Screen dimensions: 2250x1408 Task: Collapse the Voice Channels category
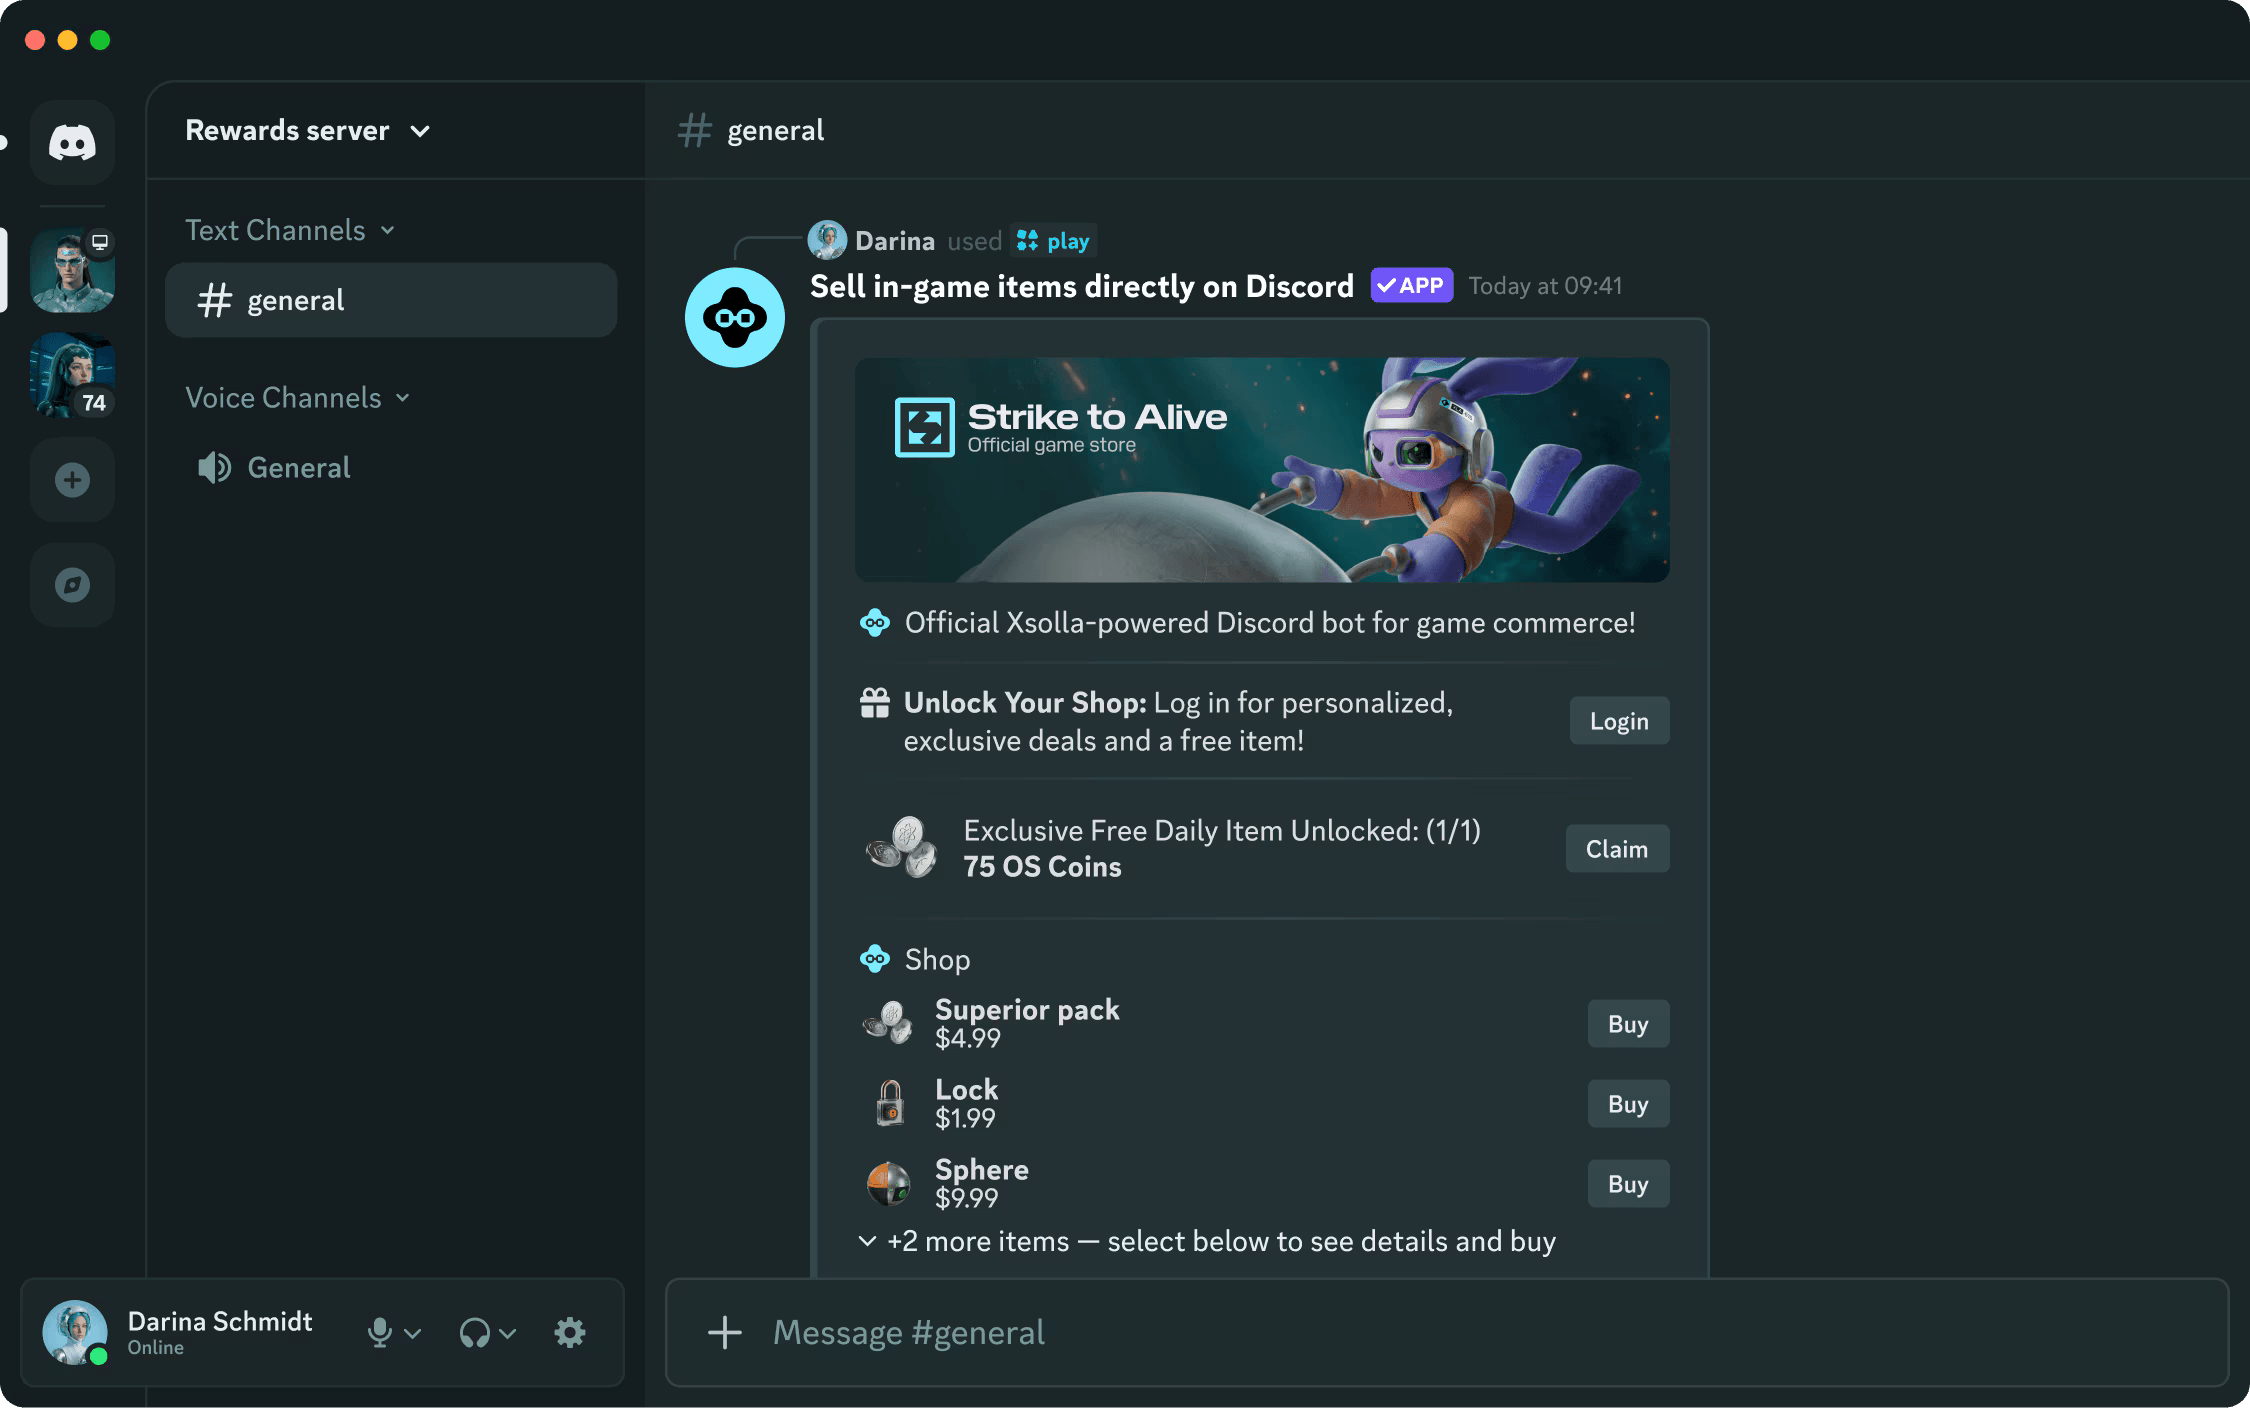298,397
